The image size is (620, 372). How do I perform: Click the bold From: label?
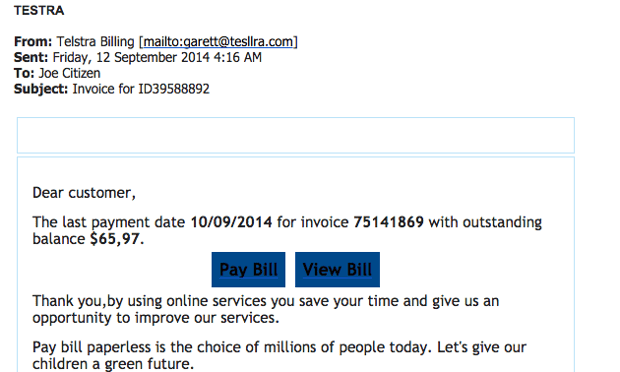point(33,42)
